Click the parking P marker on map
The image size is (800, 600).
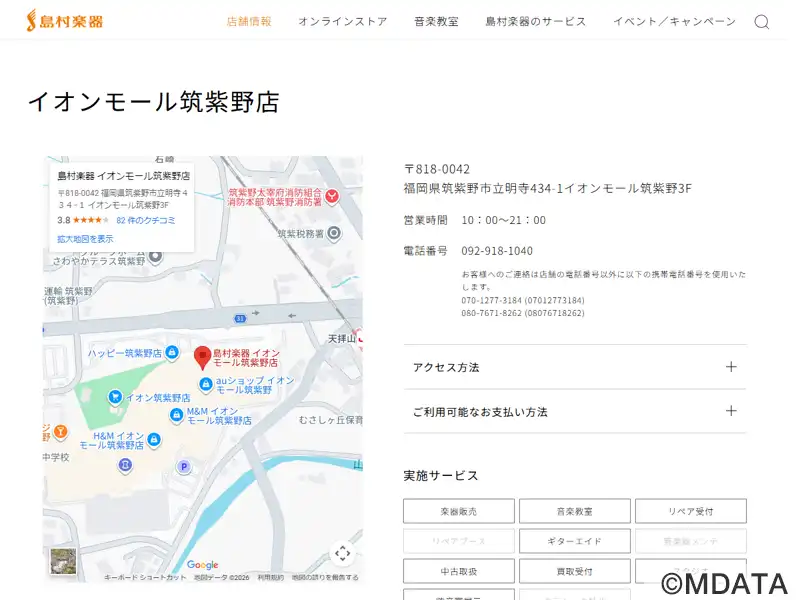183,466
